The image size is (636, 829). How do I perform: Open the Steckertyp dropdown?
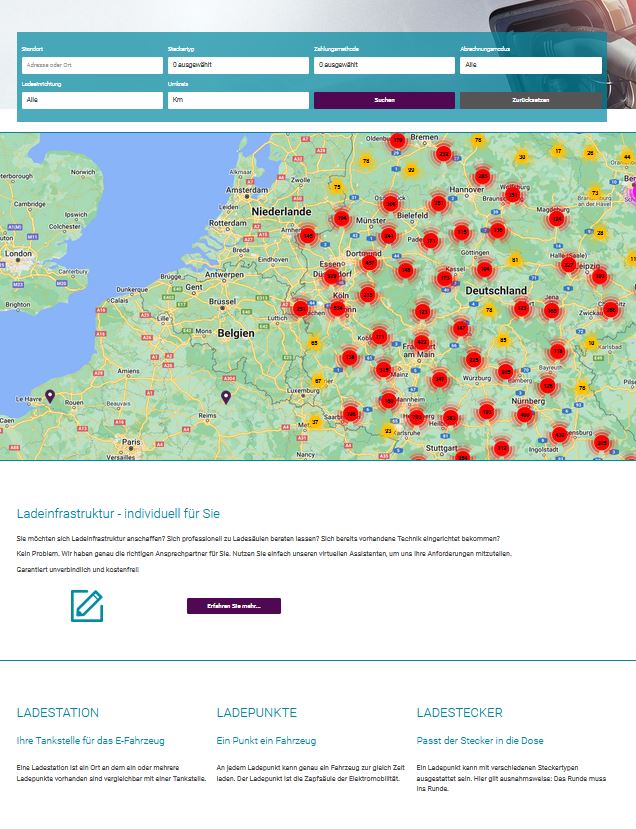238,65
